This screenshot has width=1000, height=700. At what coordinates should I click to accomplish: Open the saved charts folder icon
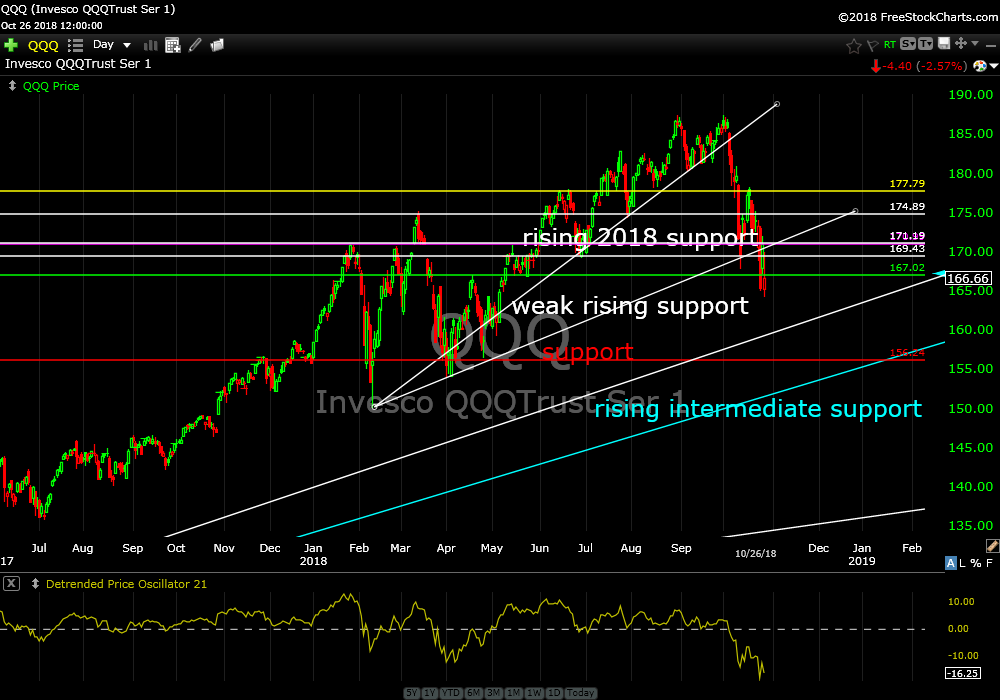coord(217,45)
